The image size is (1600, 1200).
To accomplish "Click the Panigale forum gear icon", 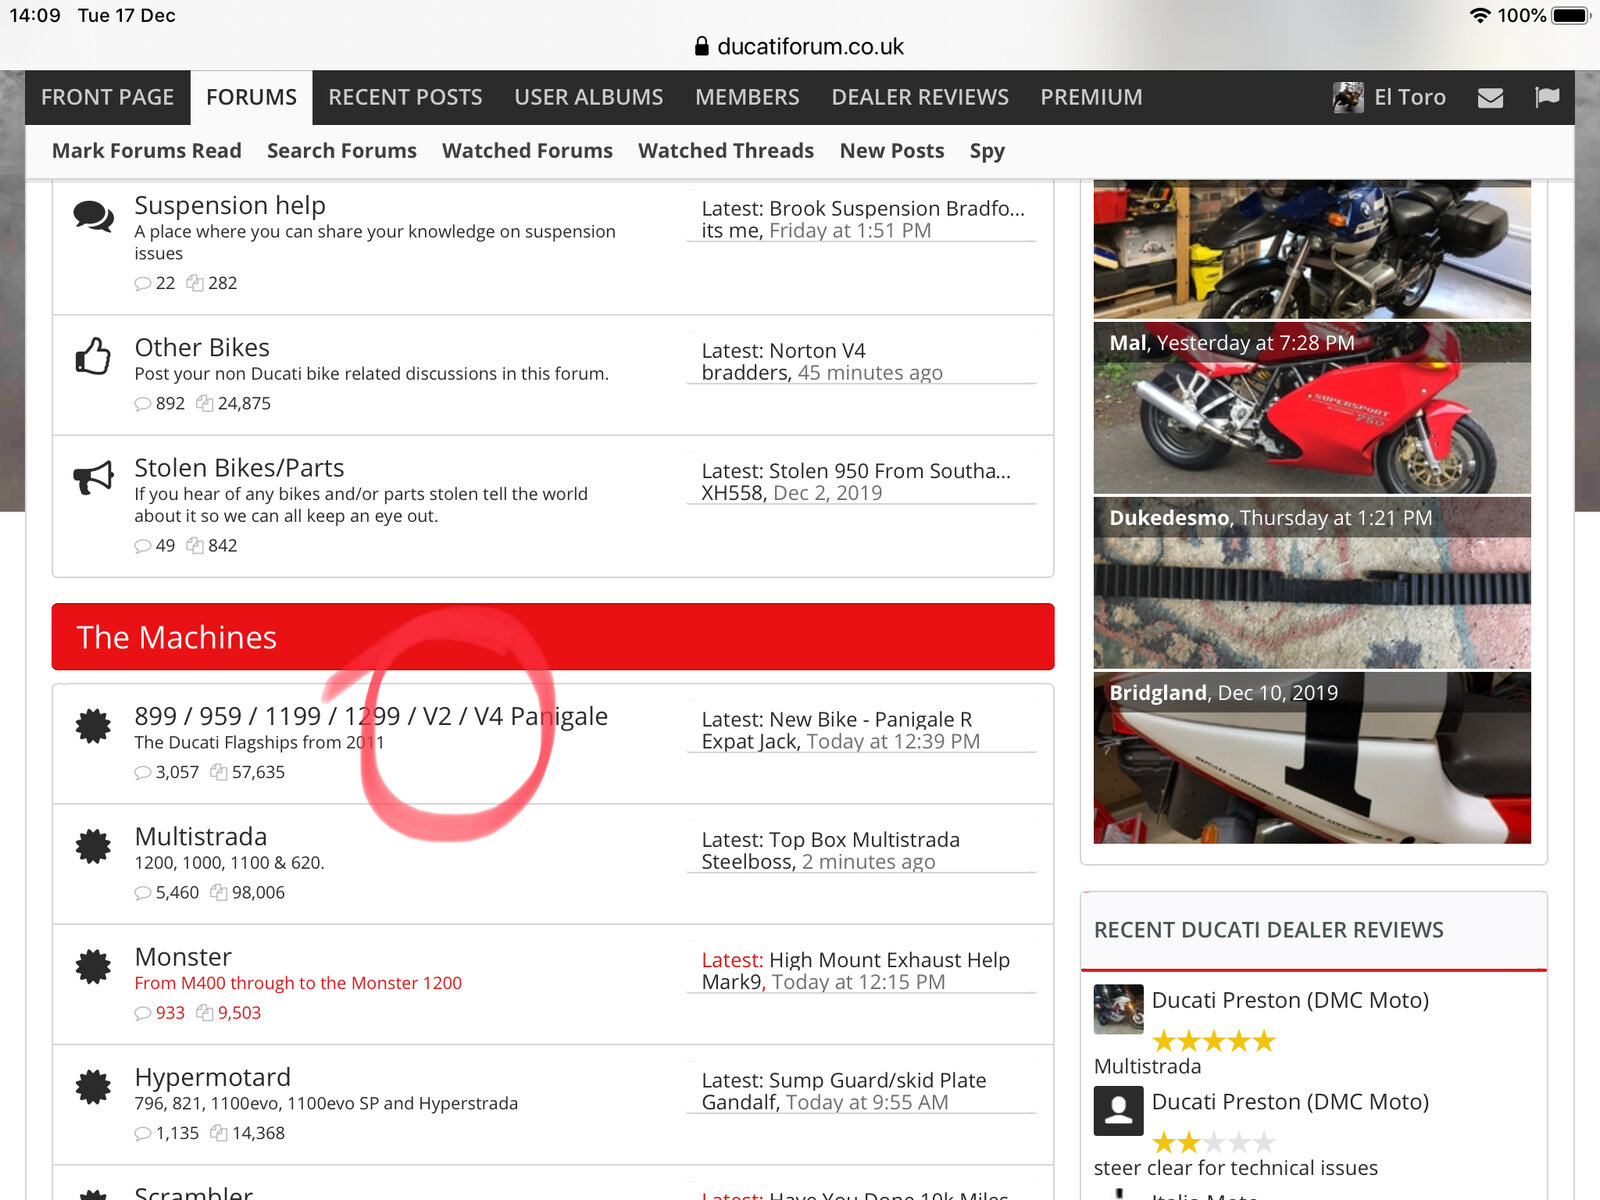I will [x=93, y=726].
